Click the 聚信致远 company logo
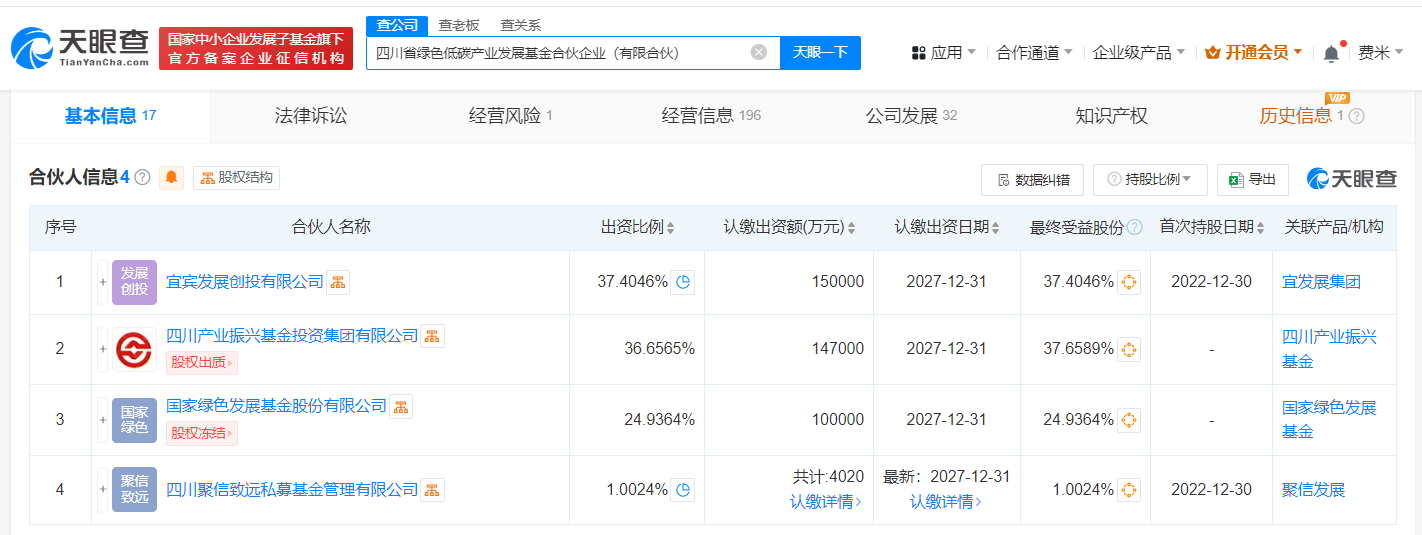 (134, 490)
